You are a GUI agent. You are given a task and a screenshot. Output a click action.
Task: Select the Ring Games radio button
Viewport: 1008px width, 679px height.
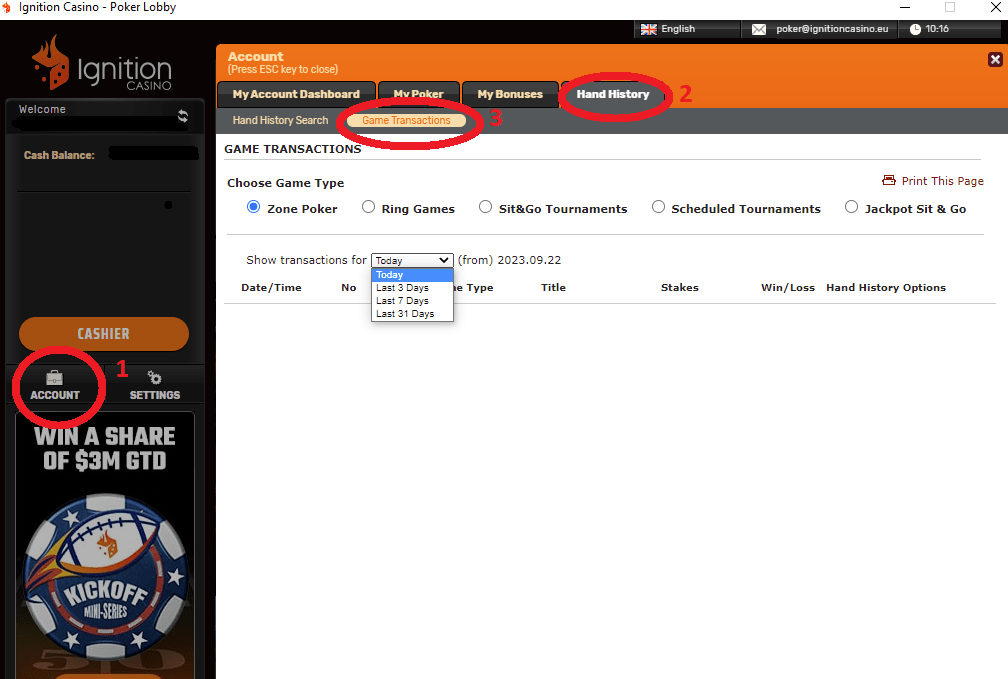coord(368,207)
